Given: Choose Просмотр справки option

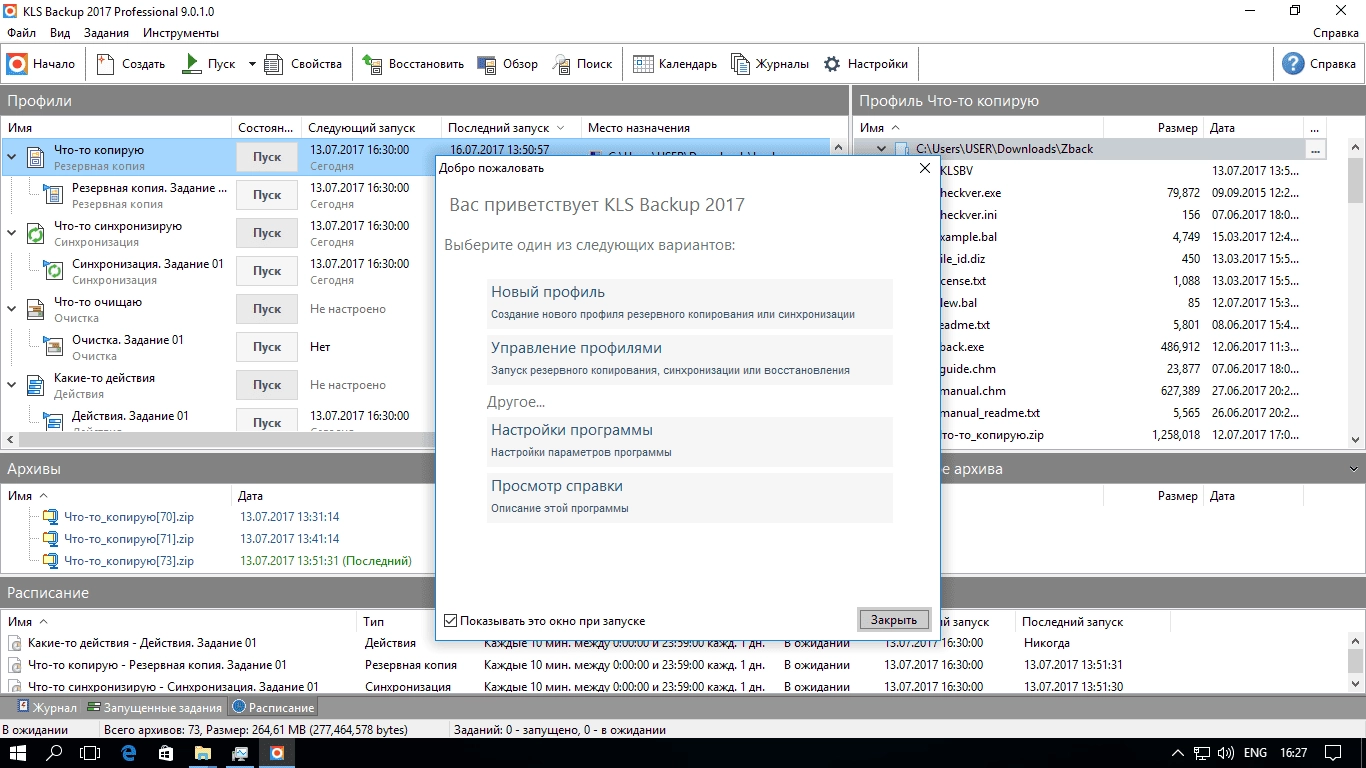Looking at the screenshot, I should tap(689, 497).
